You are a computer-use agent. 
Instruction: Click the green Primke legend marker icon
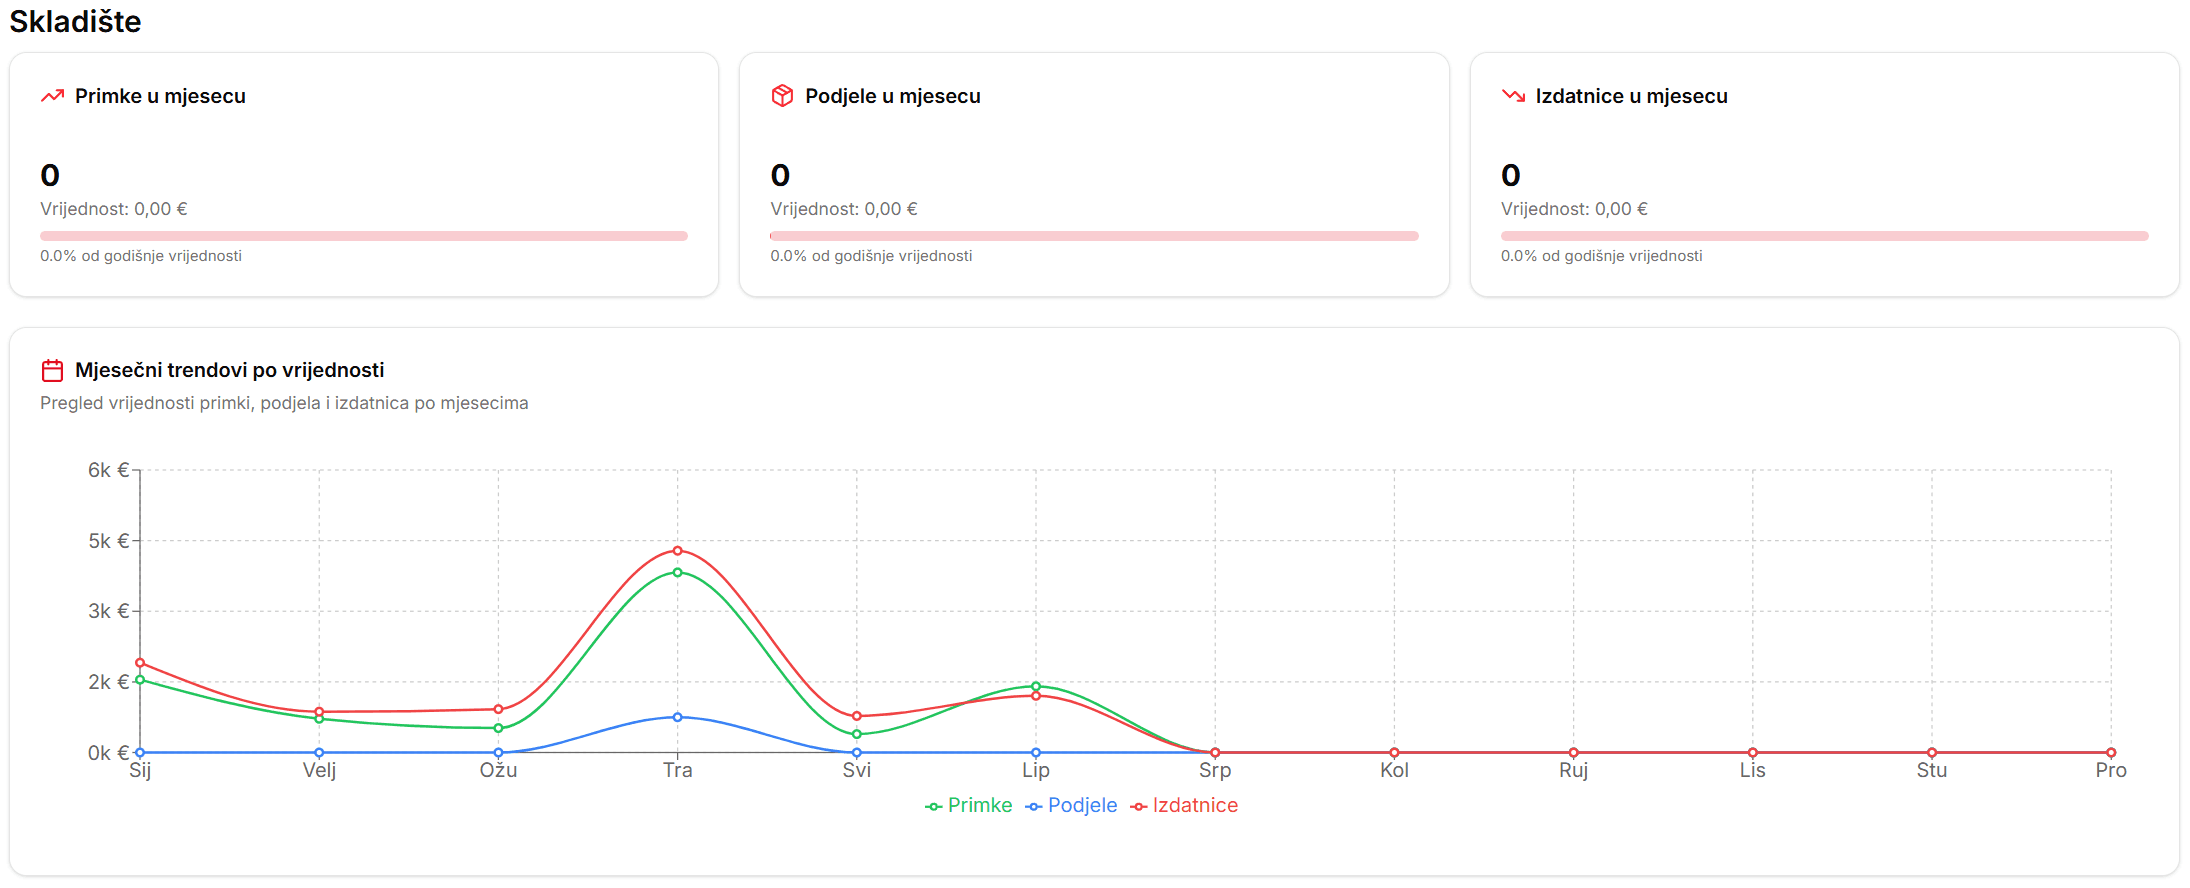pos(933,807)
